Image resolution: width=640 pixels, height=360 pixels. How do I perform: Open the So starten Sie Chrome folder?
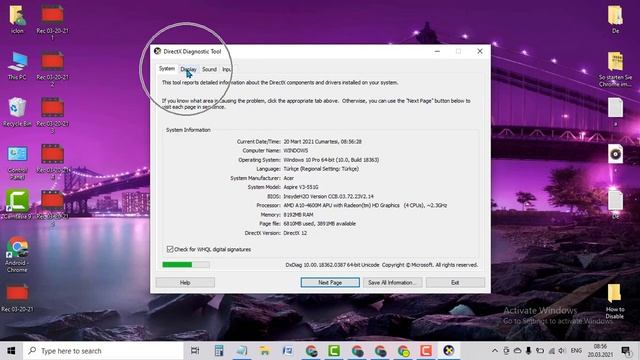[616, 69]
